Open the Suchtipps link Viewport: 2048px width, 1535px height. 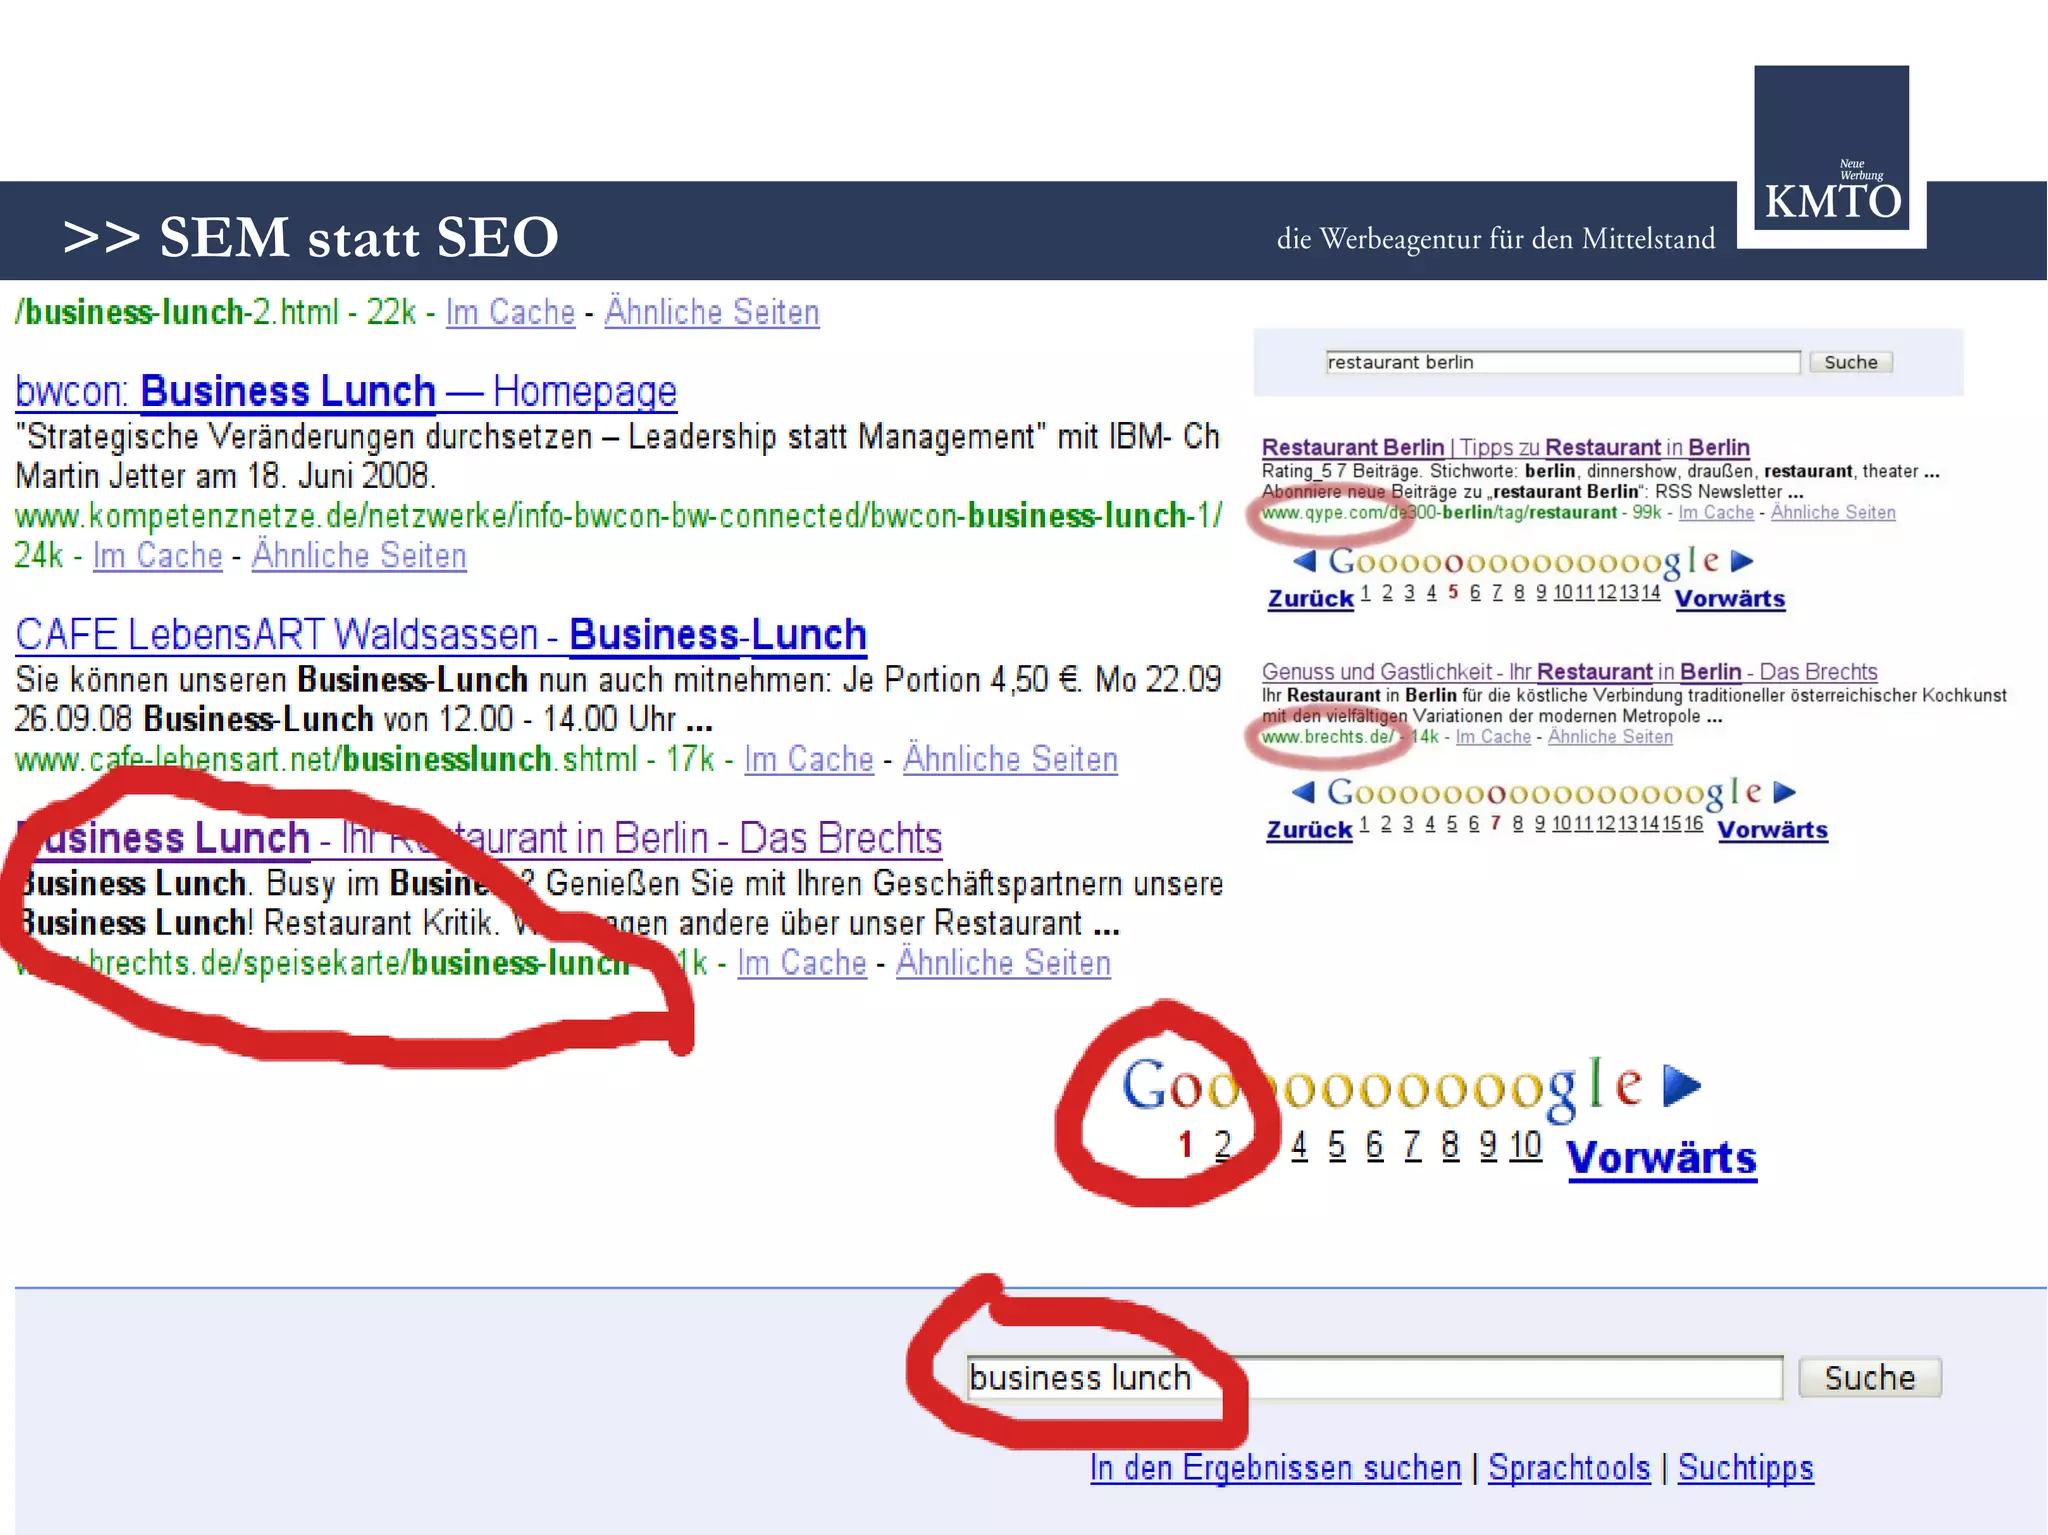pos(1745,1467)
